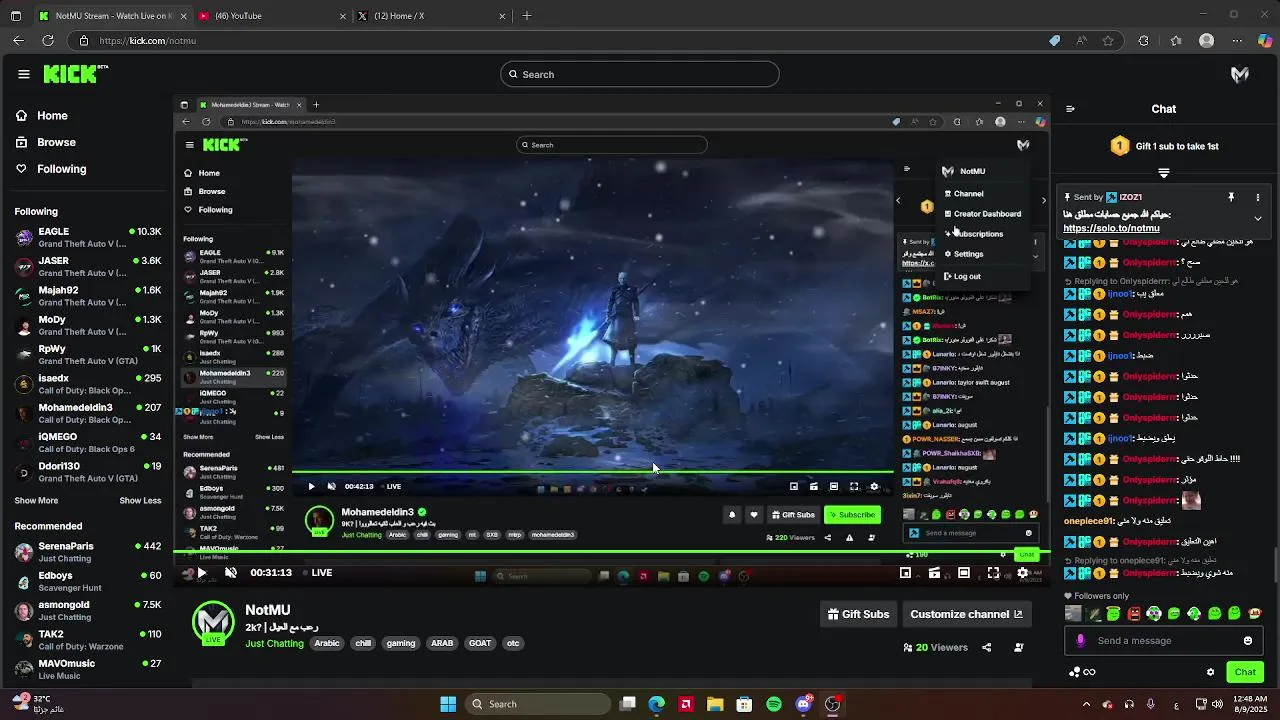This screenshot has height=720, width=1280.
Task: Open chat settings gear icon
Action: click(x=1210, y=672)
